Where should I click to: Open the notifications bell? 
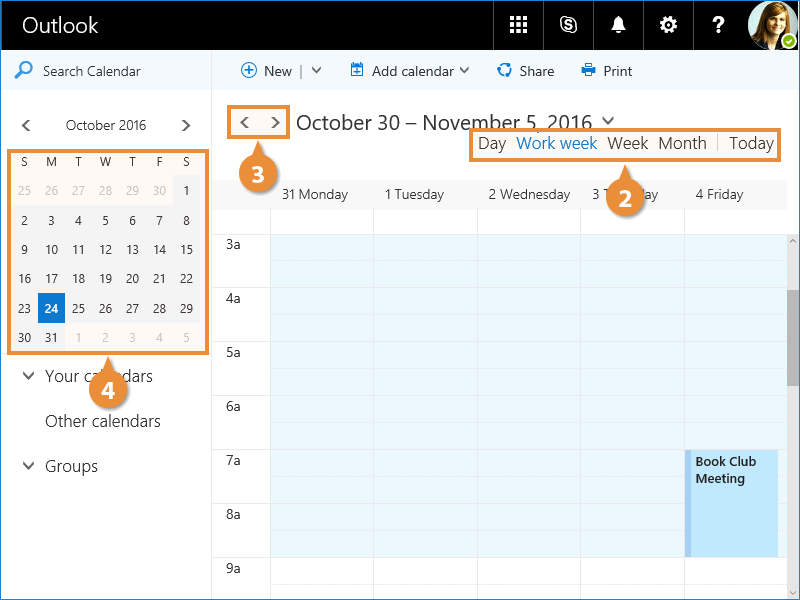tap(619, 25)
